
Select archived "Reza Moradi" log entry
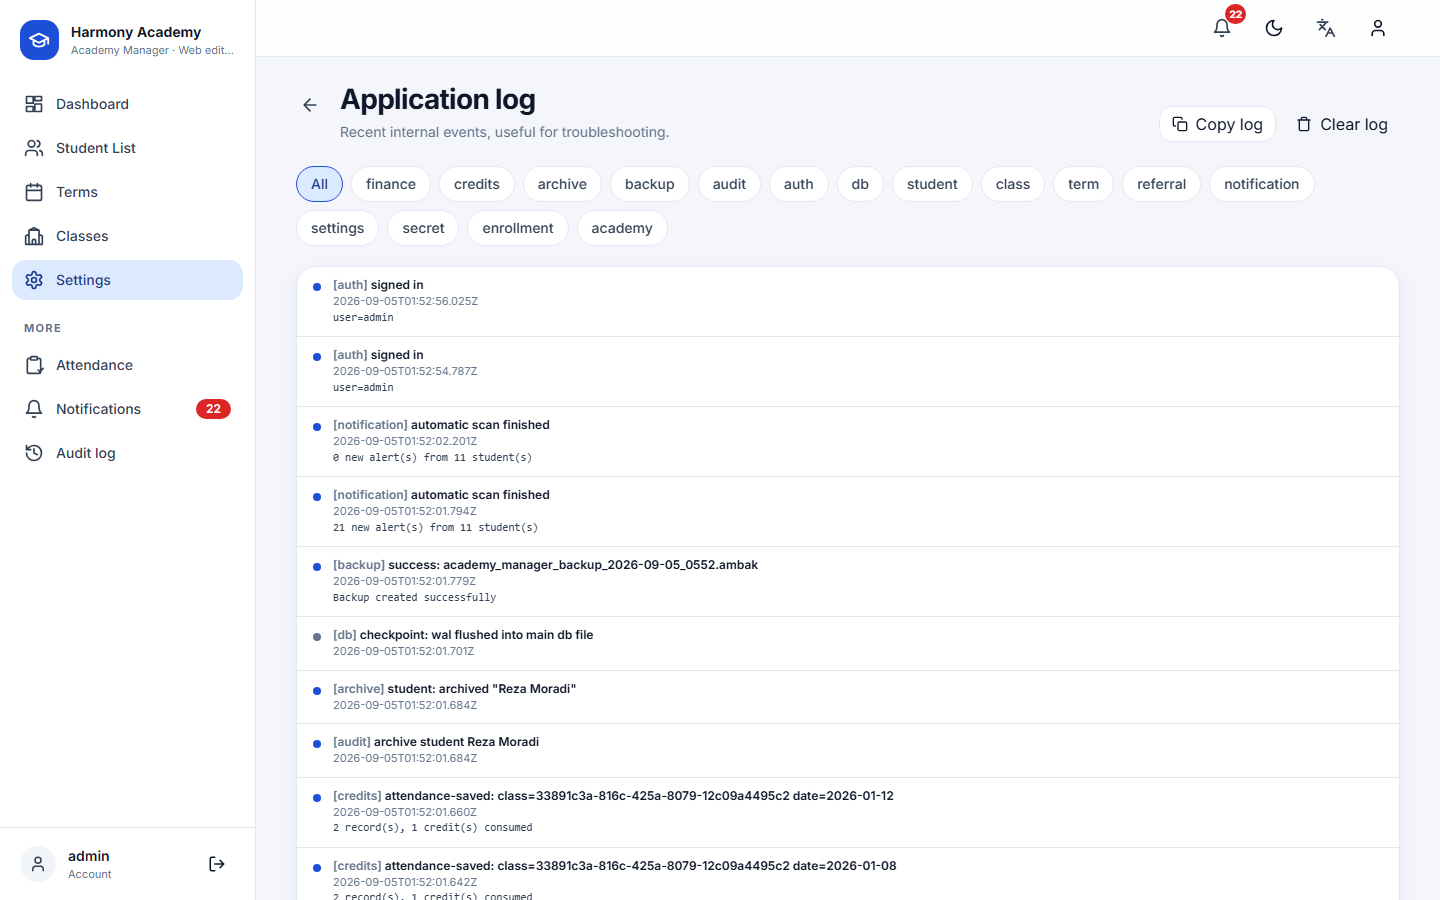[x=847, y=697]
